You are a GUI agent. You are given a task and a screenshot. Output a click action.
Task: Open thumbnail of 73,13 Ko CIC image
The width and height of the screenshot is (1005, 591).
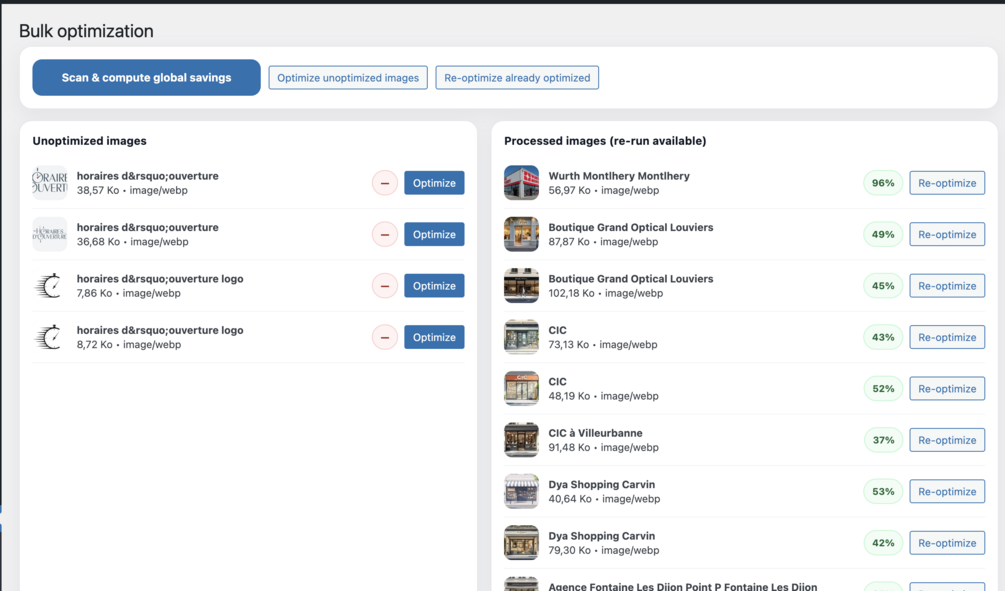point(521,337)
